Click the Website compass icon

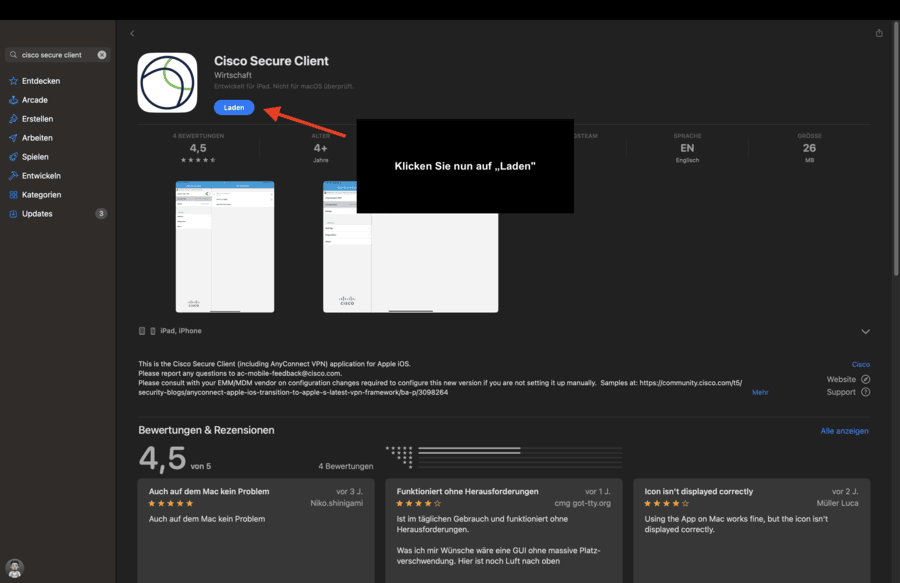[866, 379]
